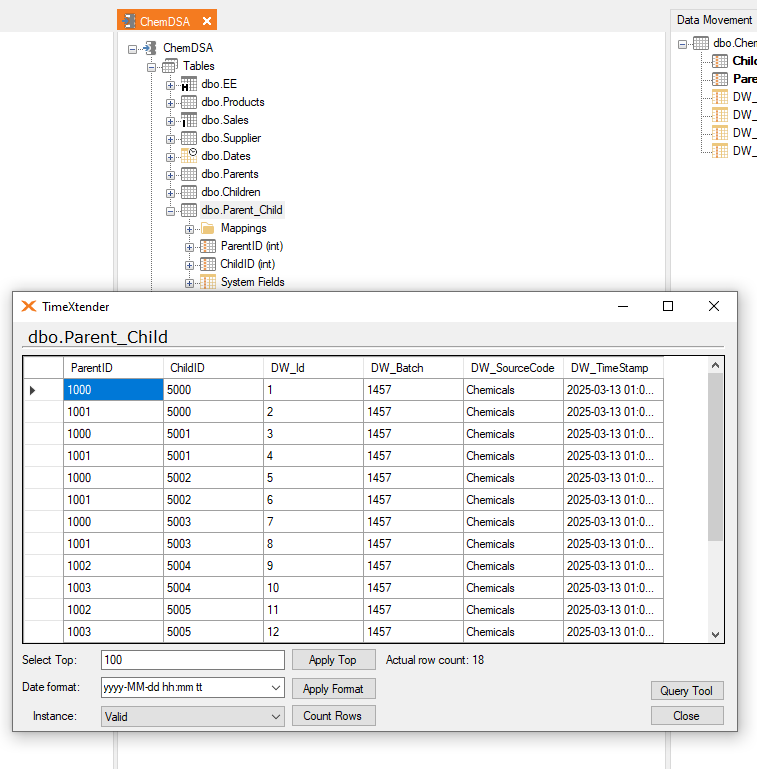
Task: Select the ChildID (int) tree item
Action: 248,264
